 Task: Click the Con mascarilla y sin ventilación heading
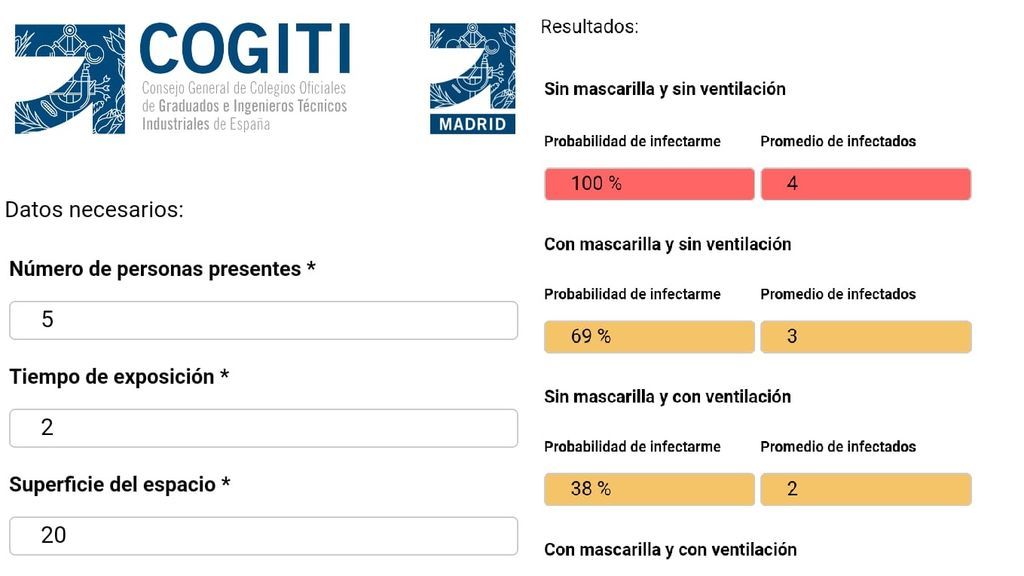[667, 244]
